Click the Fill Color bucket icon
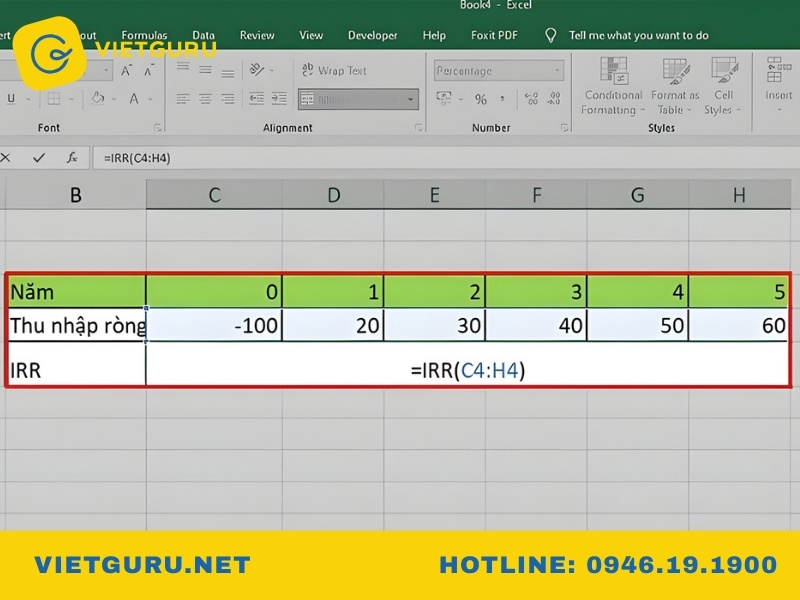Image resolution: width=800 pixels, height=600 pixels. tap(97, 98)
